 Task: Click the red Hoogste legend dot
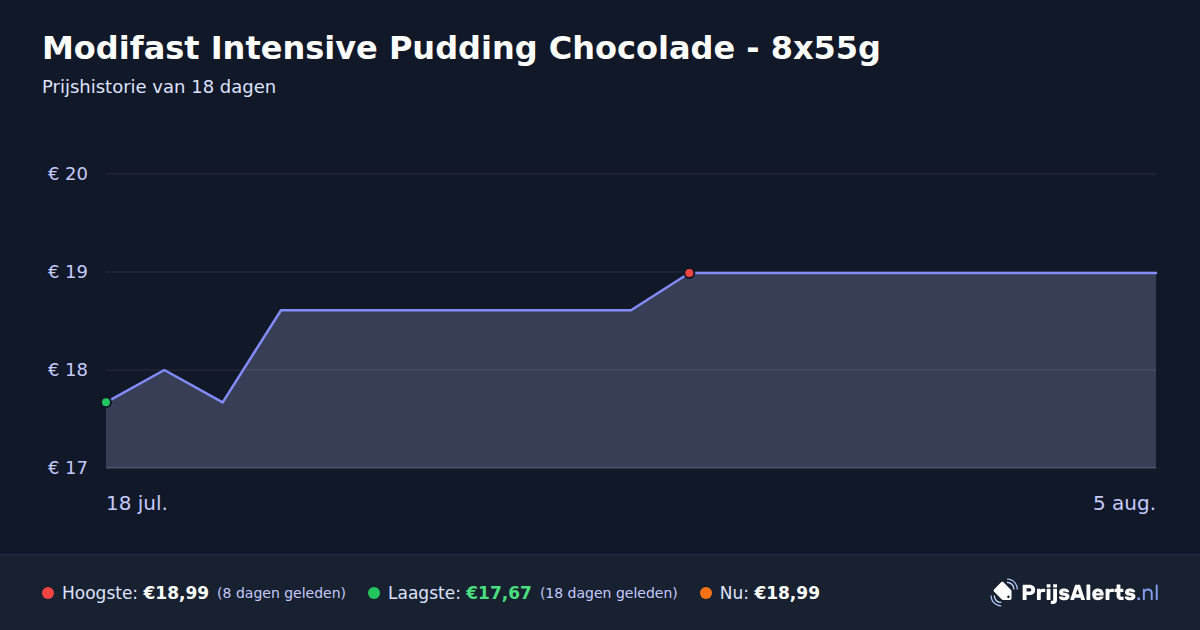tap(48, 593)
